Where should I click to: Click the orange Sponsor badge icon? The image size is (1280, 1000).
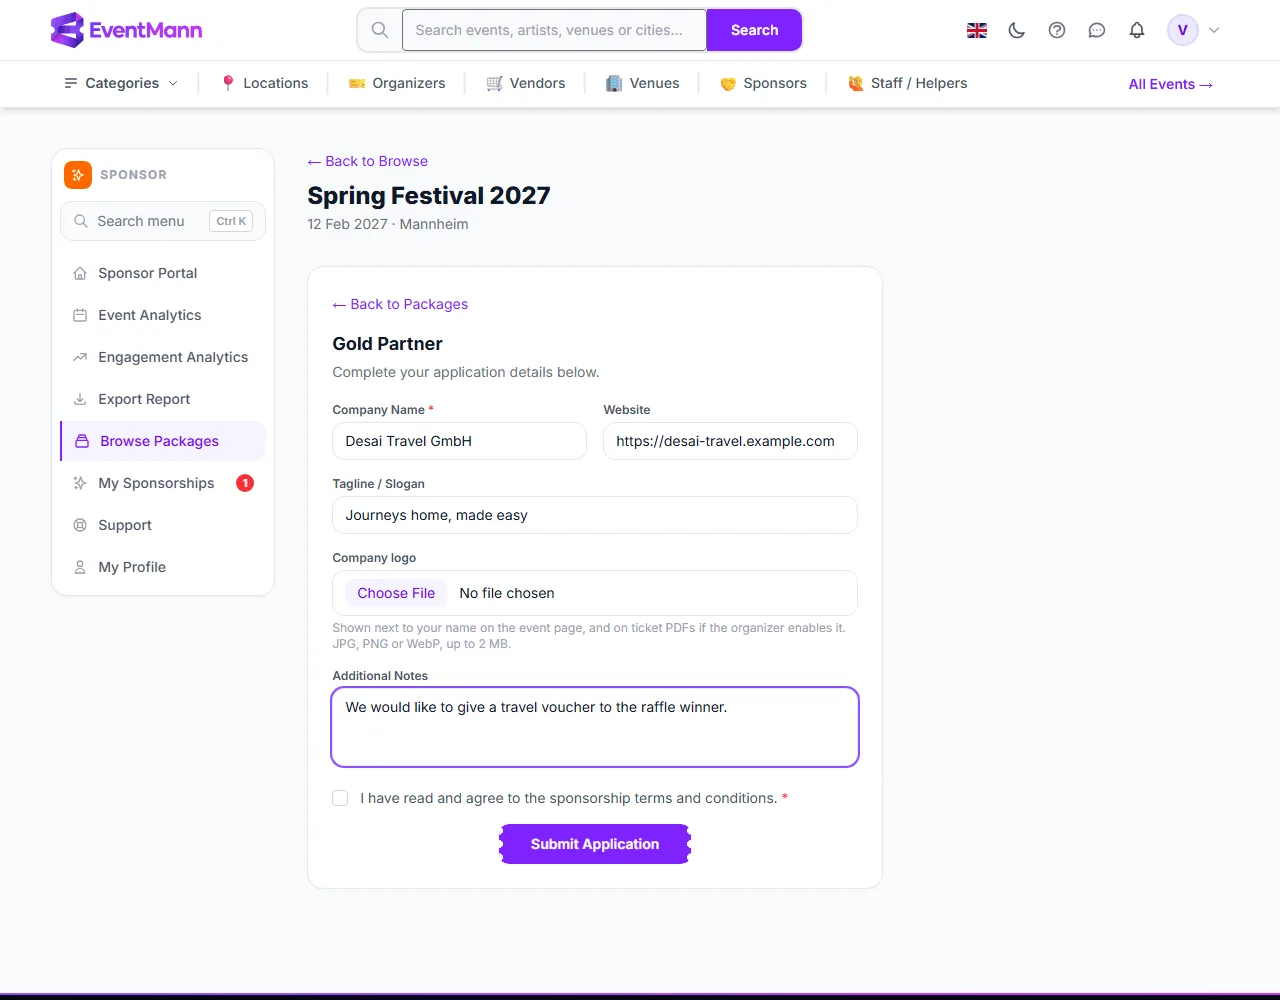[78, 175]
